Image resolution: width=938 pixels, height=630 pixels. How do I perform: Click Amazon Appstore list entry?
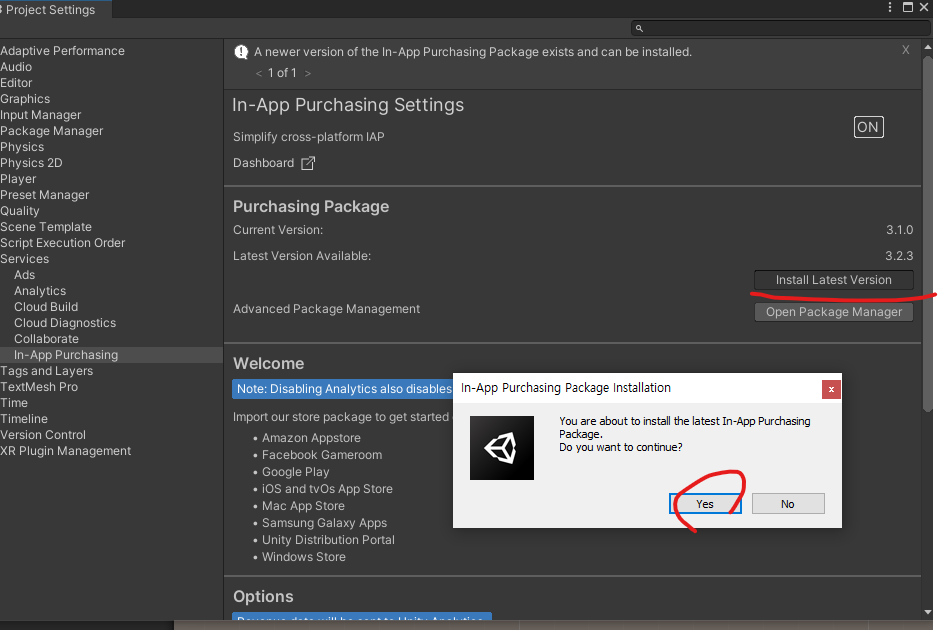[311, 438]
